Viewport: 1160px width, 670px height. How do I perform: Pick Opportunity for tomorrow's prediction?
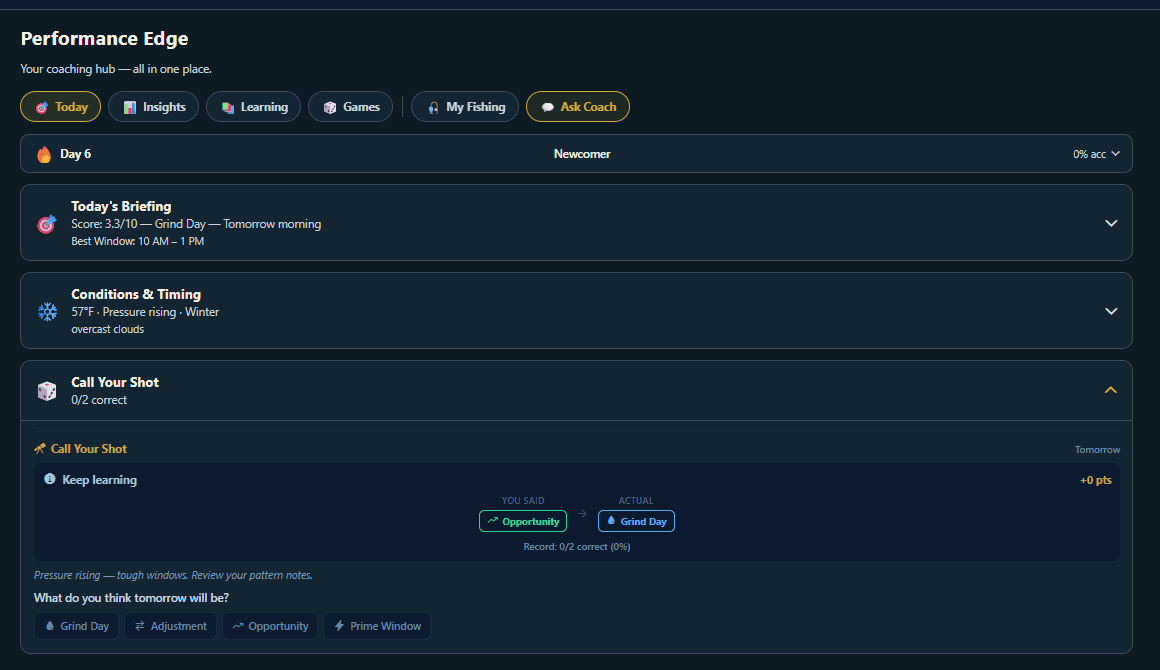[270, 626]
